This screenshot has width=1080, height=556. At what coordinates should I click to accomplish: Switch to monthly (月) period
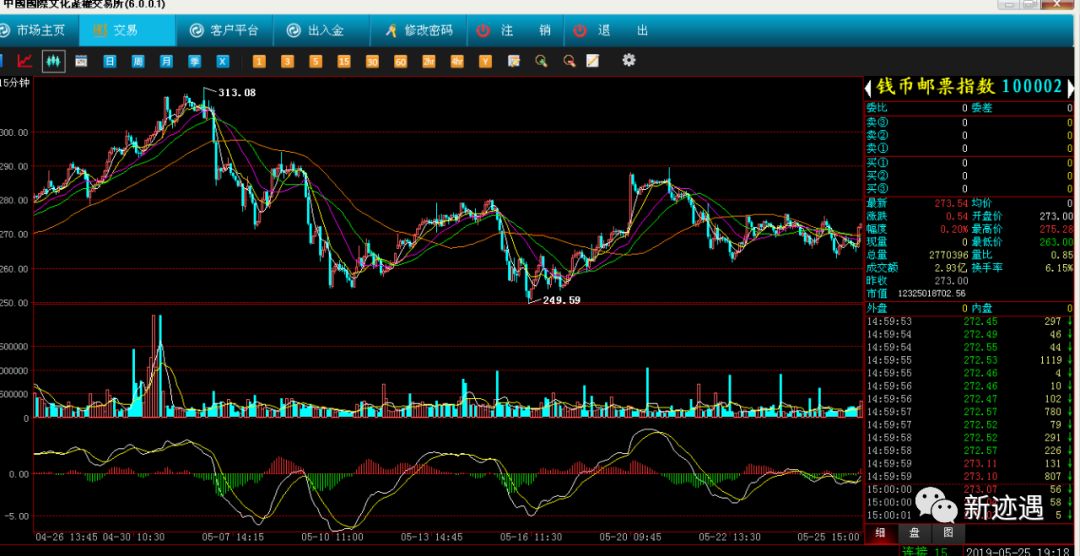click(x=167, y=61)
